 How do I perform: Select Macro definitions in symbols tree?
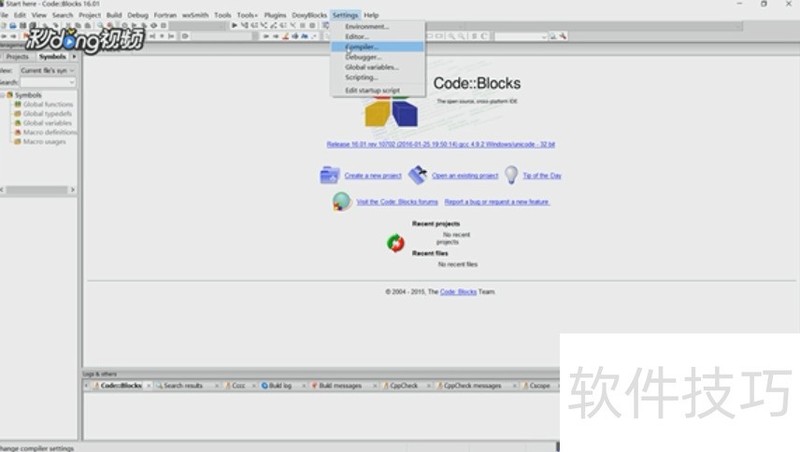(x=49, y=132)
